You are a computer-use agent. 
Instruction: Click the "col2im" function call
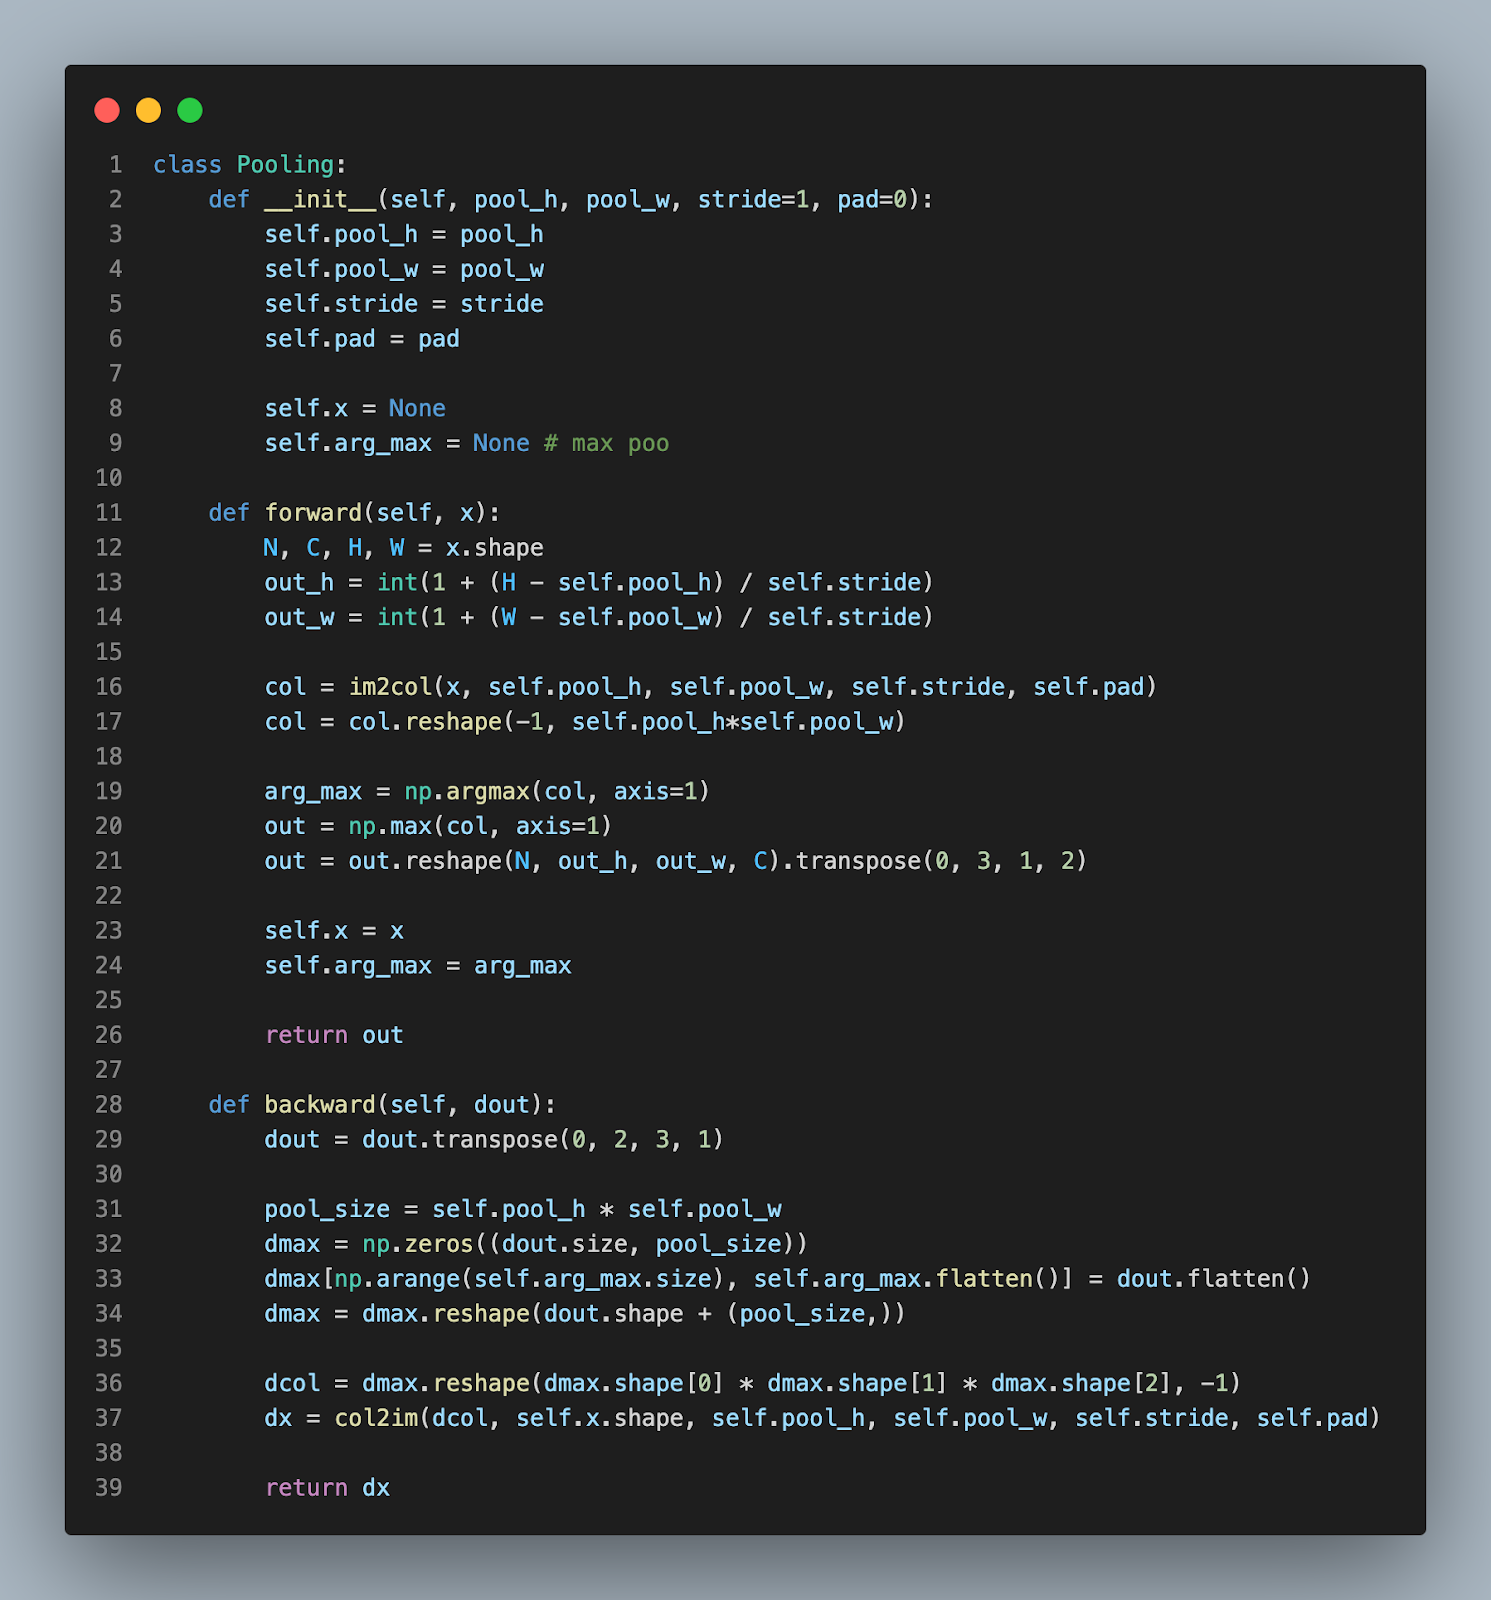(x=376, y=1418)
